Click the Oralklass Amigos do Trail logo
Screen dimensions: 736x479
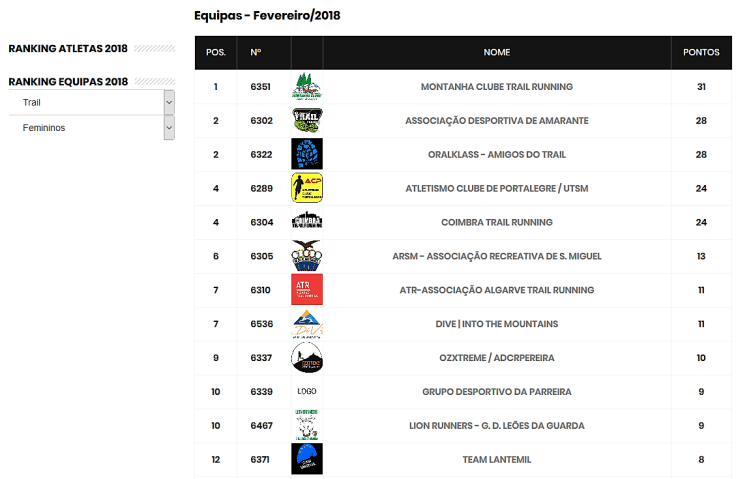pyautogui.click(x=307, y=154)
